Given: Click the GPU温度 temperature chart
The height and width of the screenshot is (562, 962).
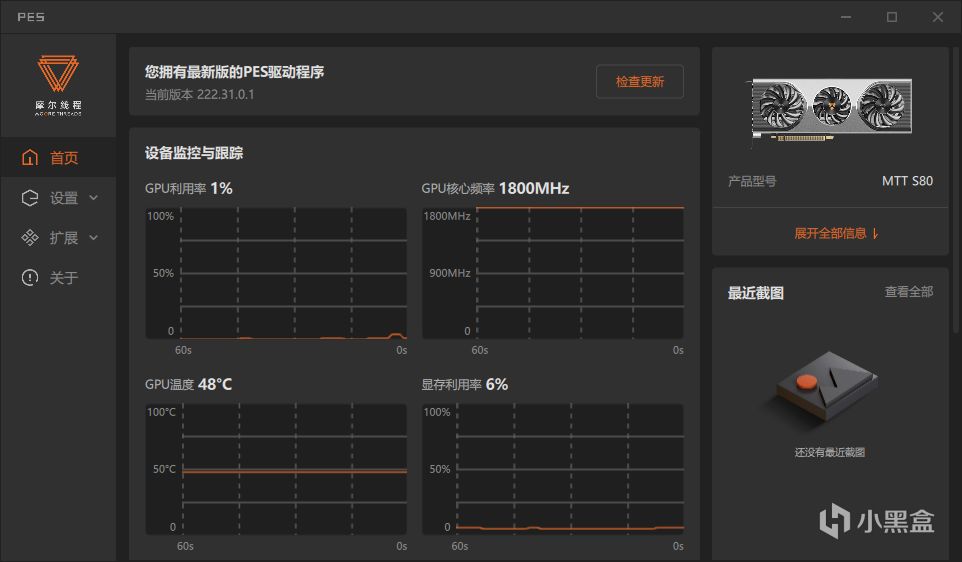Looking at the screenshot, I should point(276,469).
